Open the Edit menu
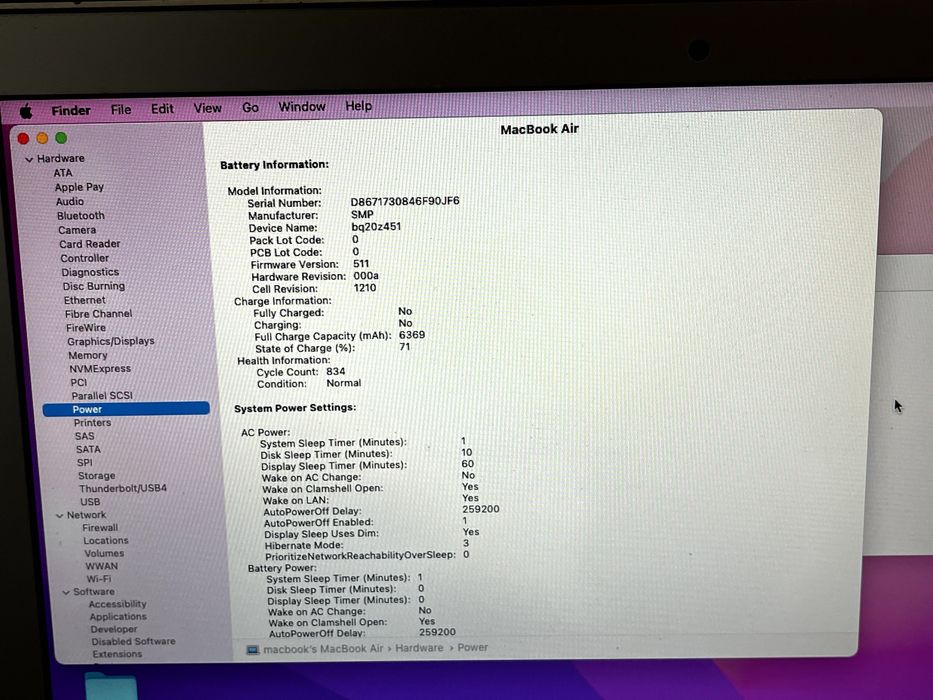933x700 pixels. [x=162, y=109]
